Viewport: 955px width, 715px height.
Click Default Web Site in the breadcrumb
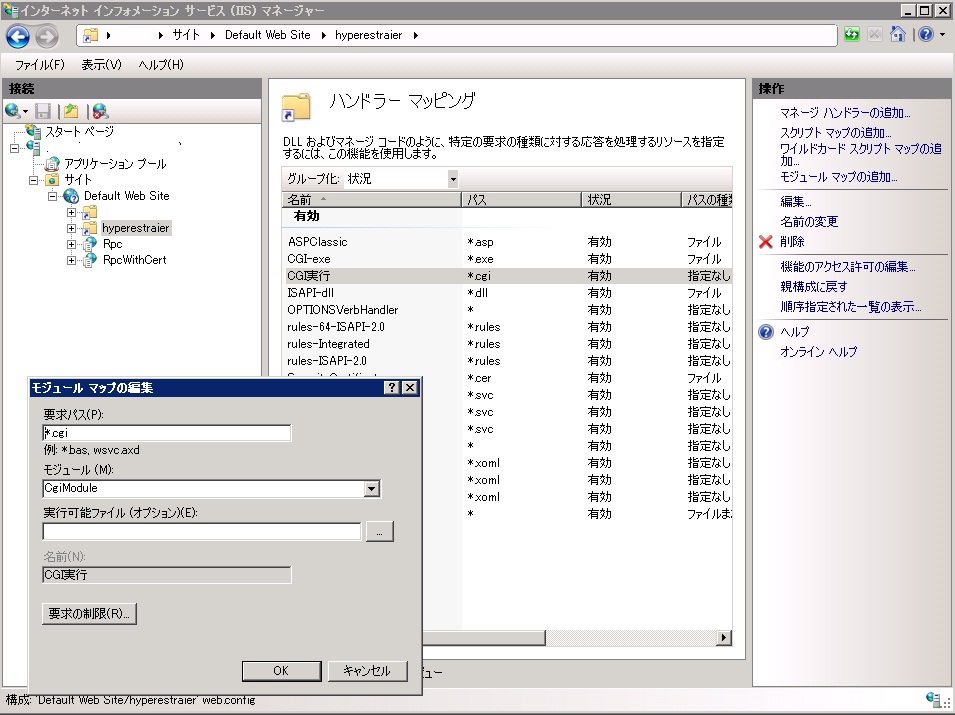(267, 35)
